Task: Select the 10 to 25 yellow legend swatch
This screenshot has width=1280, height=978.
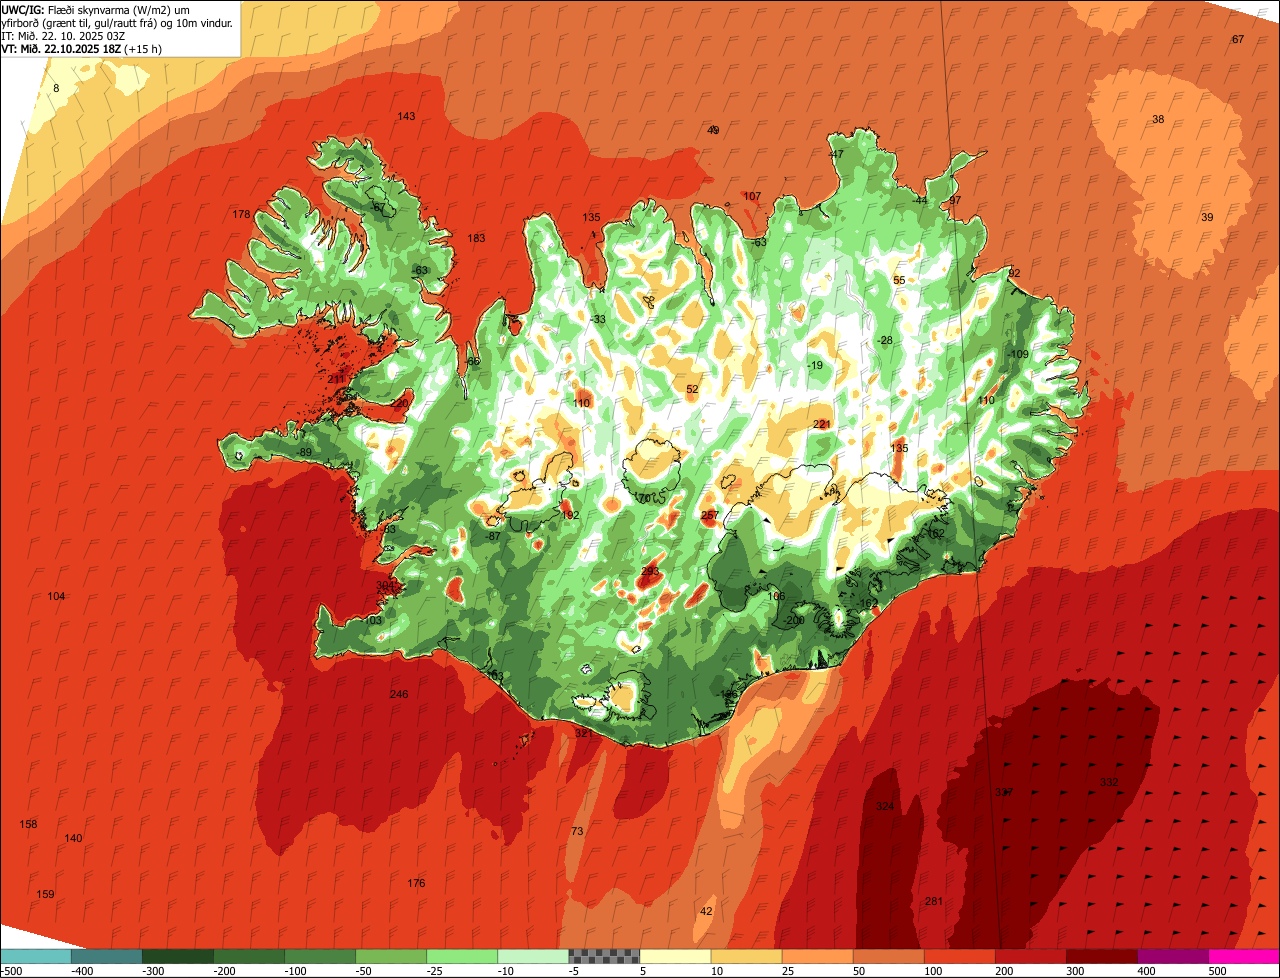Action: [x=745, y=955]
